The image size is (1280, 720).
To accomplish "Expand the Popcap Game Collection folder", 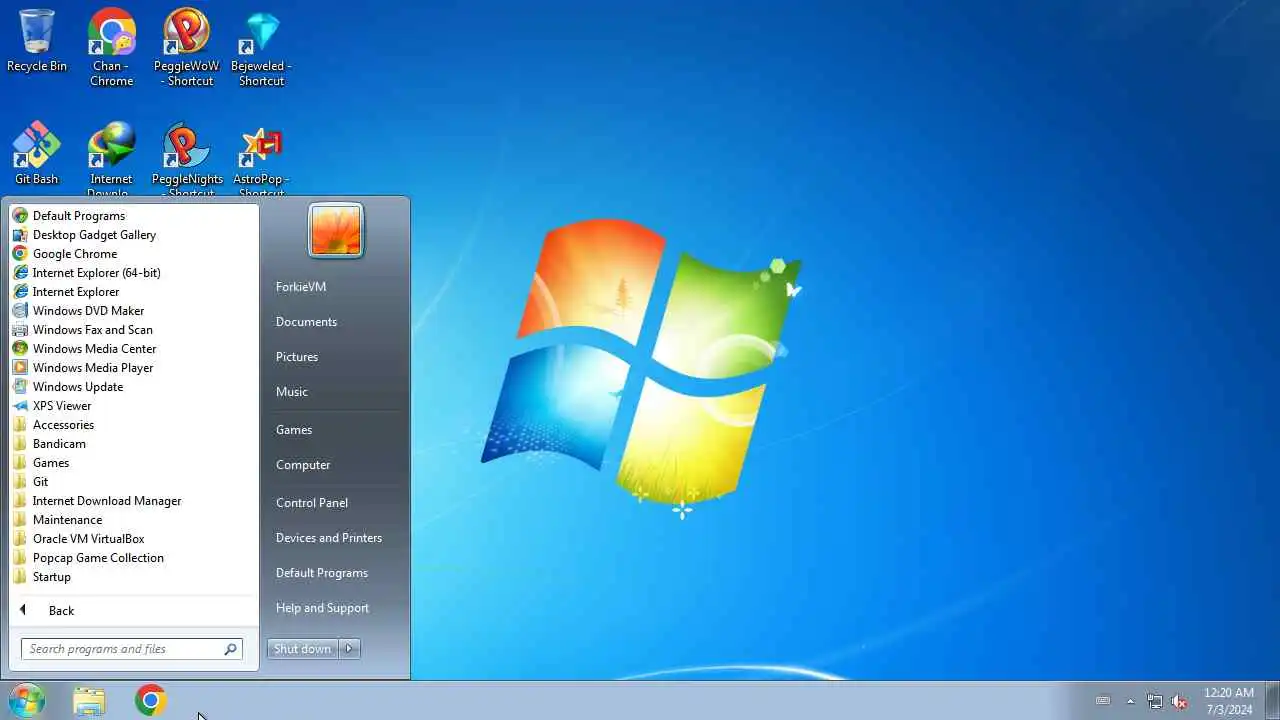I will (134, 558).
